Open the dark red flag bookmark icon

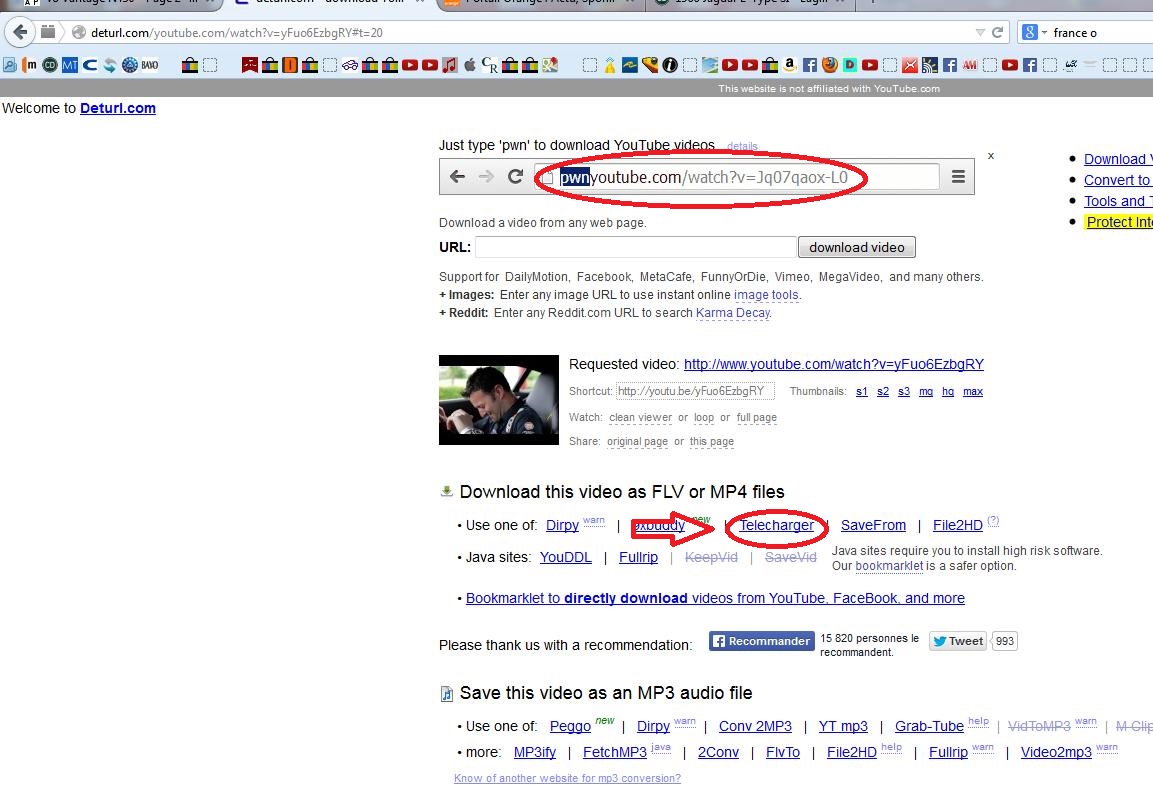click(x=250, y=65)
